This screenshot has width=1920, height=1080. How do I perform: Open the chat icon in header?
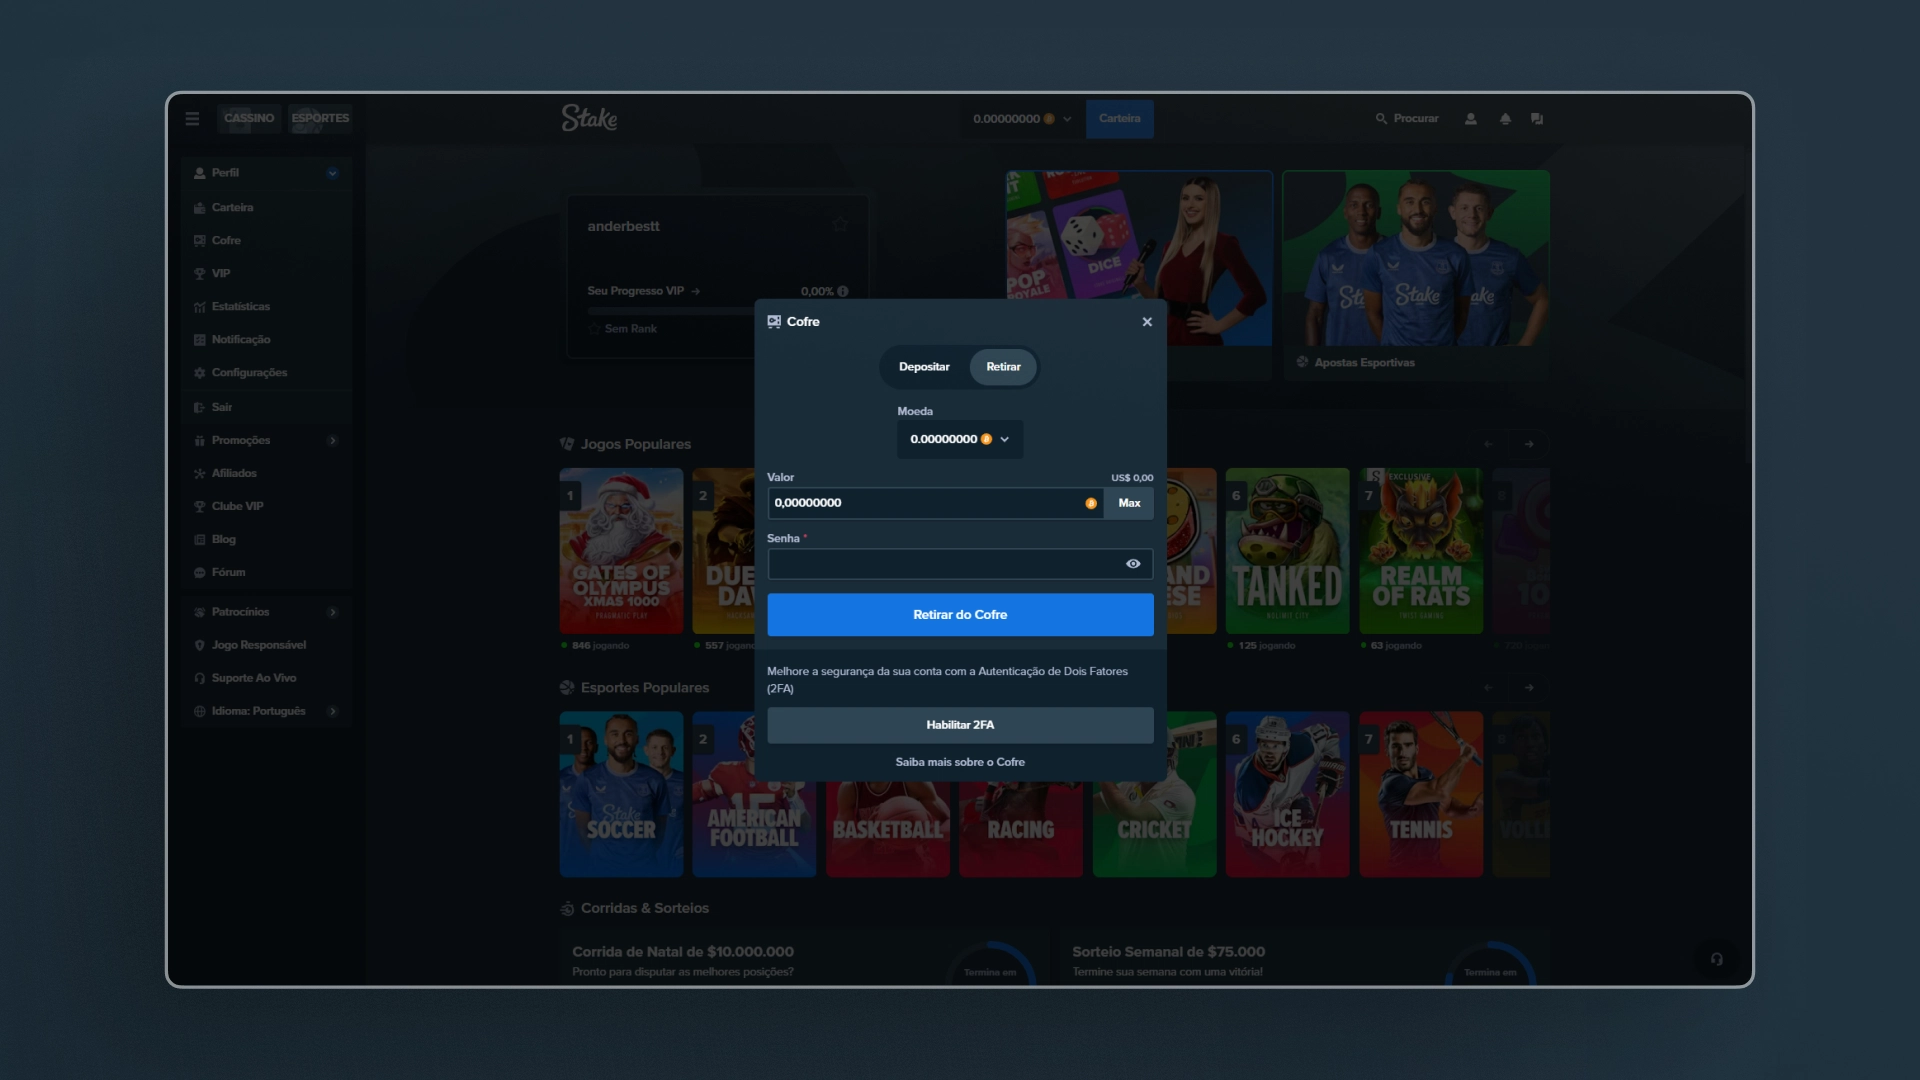coord(1537,118)
